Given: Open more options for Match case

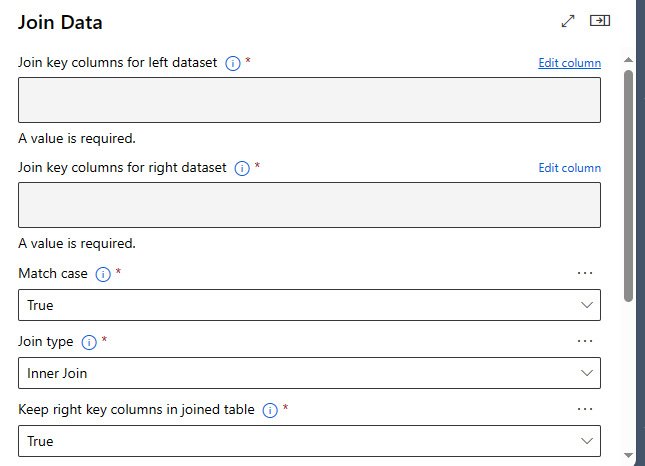Looking at the screenshot, I should pos(585,273).
